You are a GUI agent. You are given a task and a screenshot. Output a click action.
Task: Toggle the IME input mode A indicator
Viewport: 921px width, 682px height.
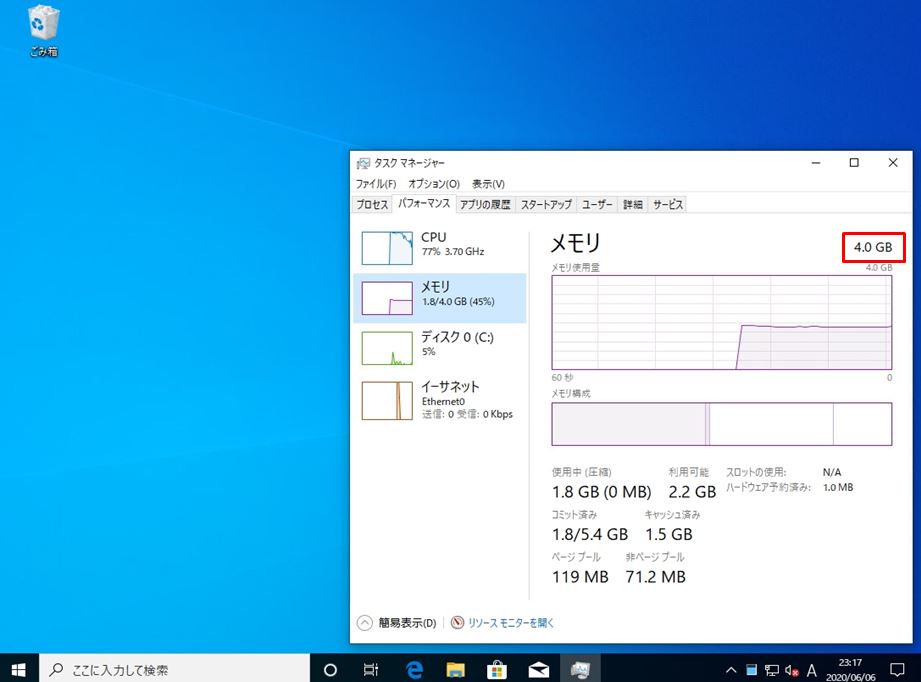812,670
